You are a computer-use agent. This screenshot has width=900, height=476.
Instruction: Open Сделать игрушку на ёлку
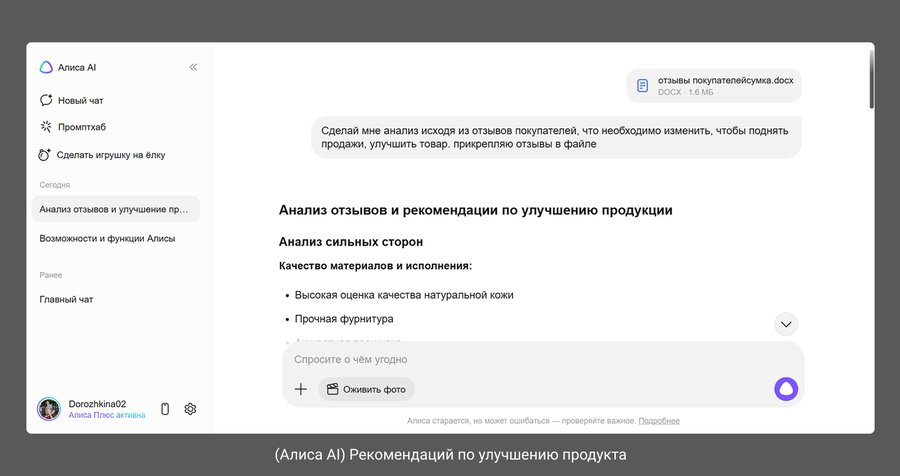pyautogui.click(x=102, y=155)
